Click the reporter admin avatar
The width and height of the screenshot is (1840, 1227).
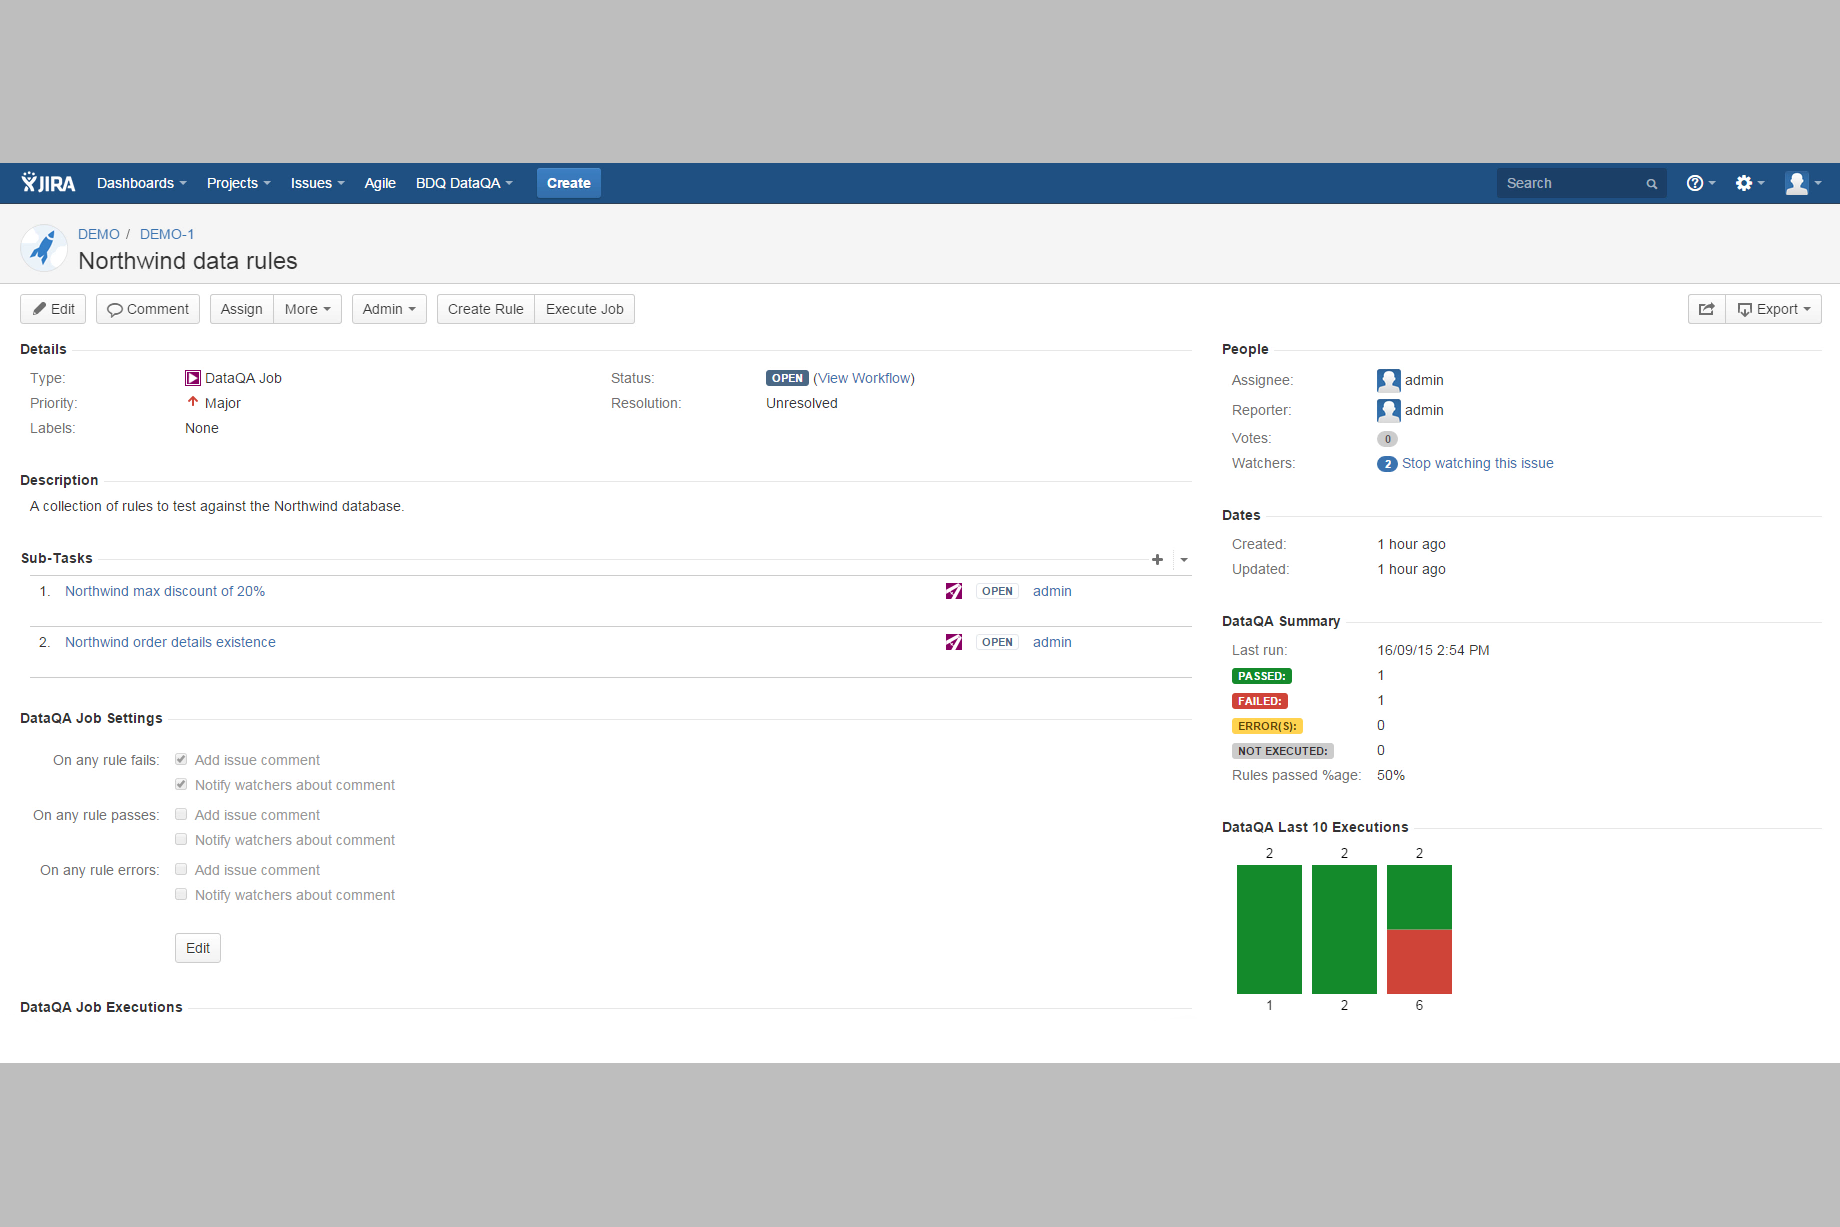(x=1389, y=410)
